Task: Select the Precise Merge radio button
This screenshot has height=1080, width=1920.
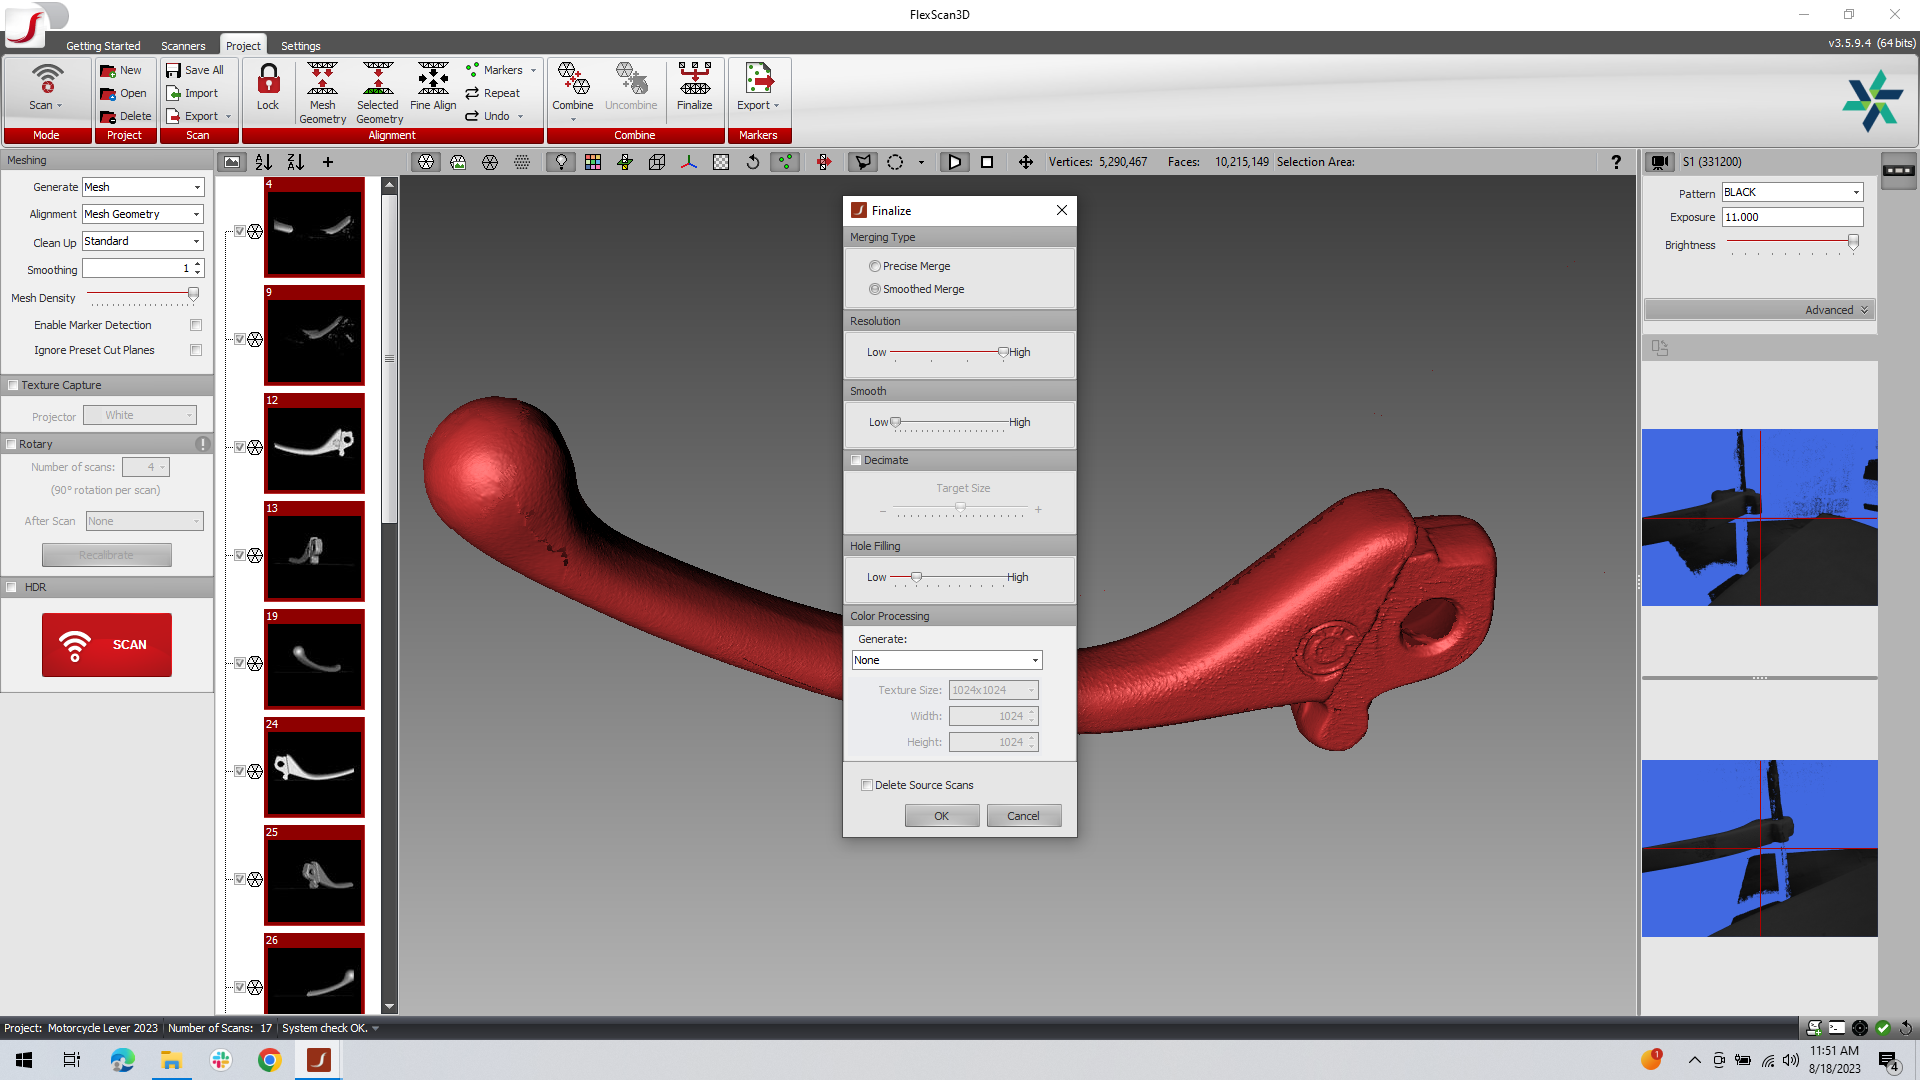Action: 875,266
